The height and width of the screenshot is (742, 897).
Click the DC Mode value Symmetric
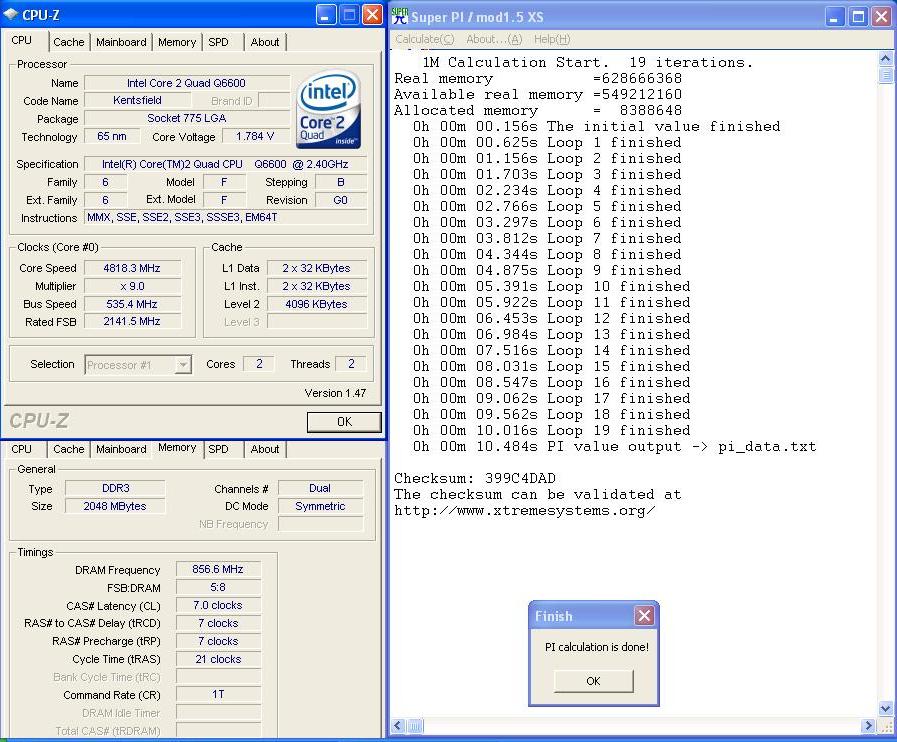click(320, 506)
